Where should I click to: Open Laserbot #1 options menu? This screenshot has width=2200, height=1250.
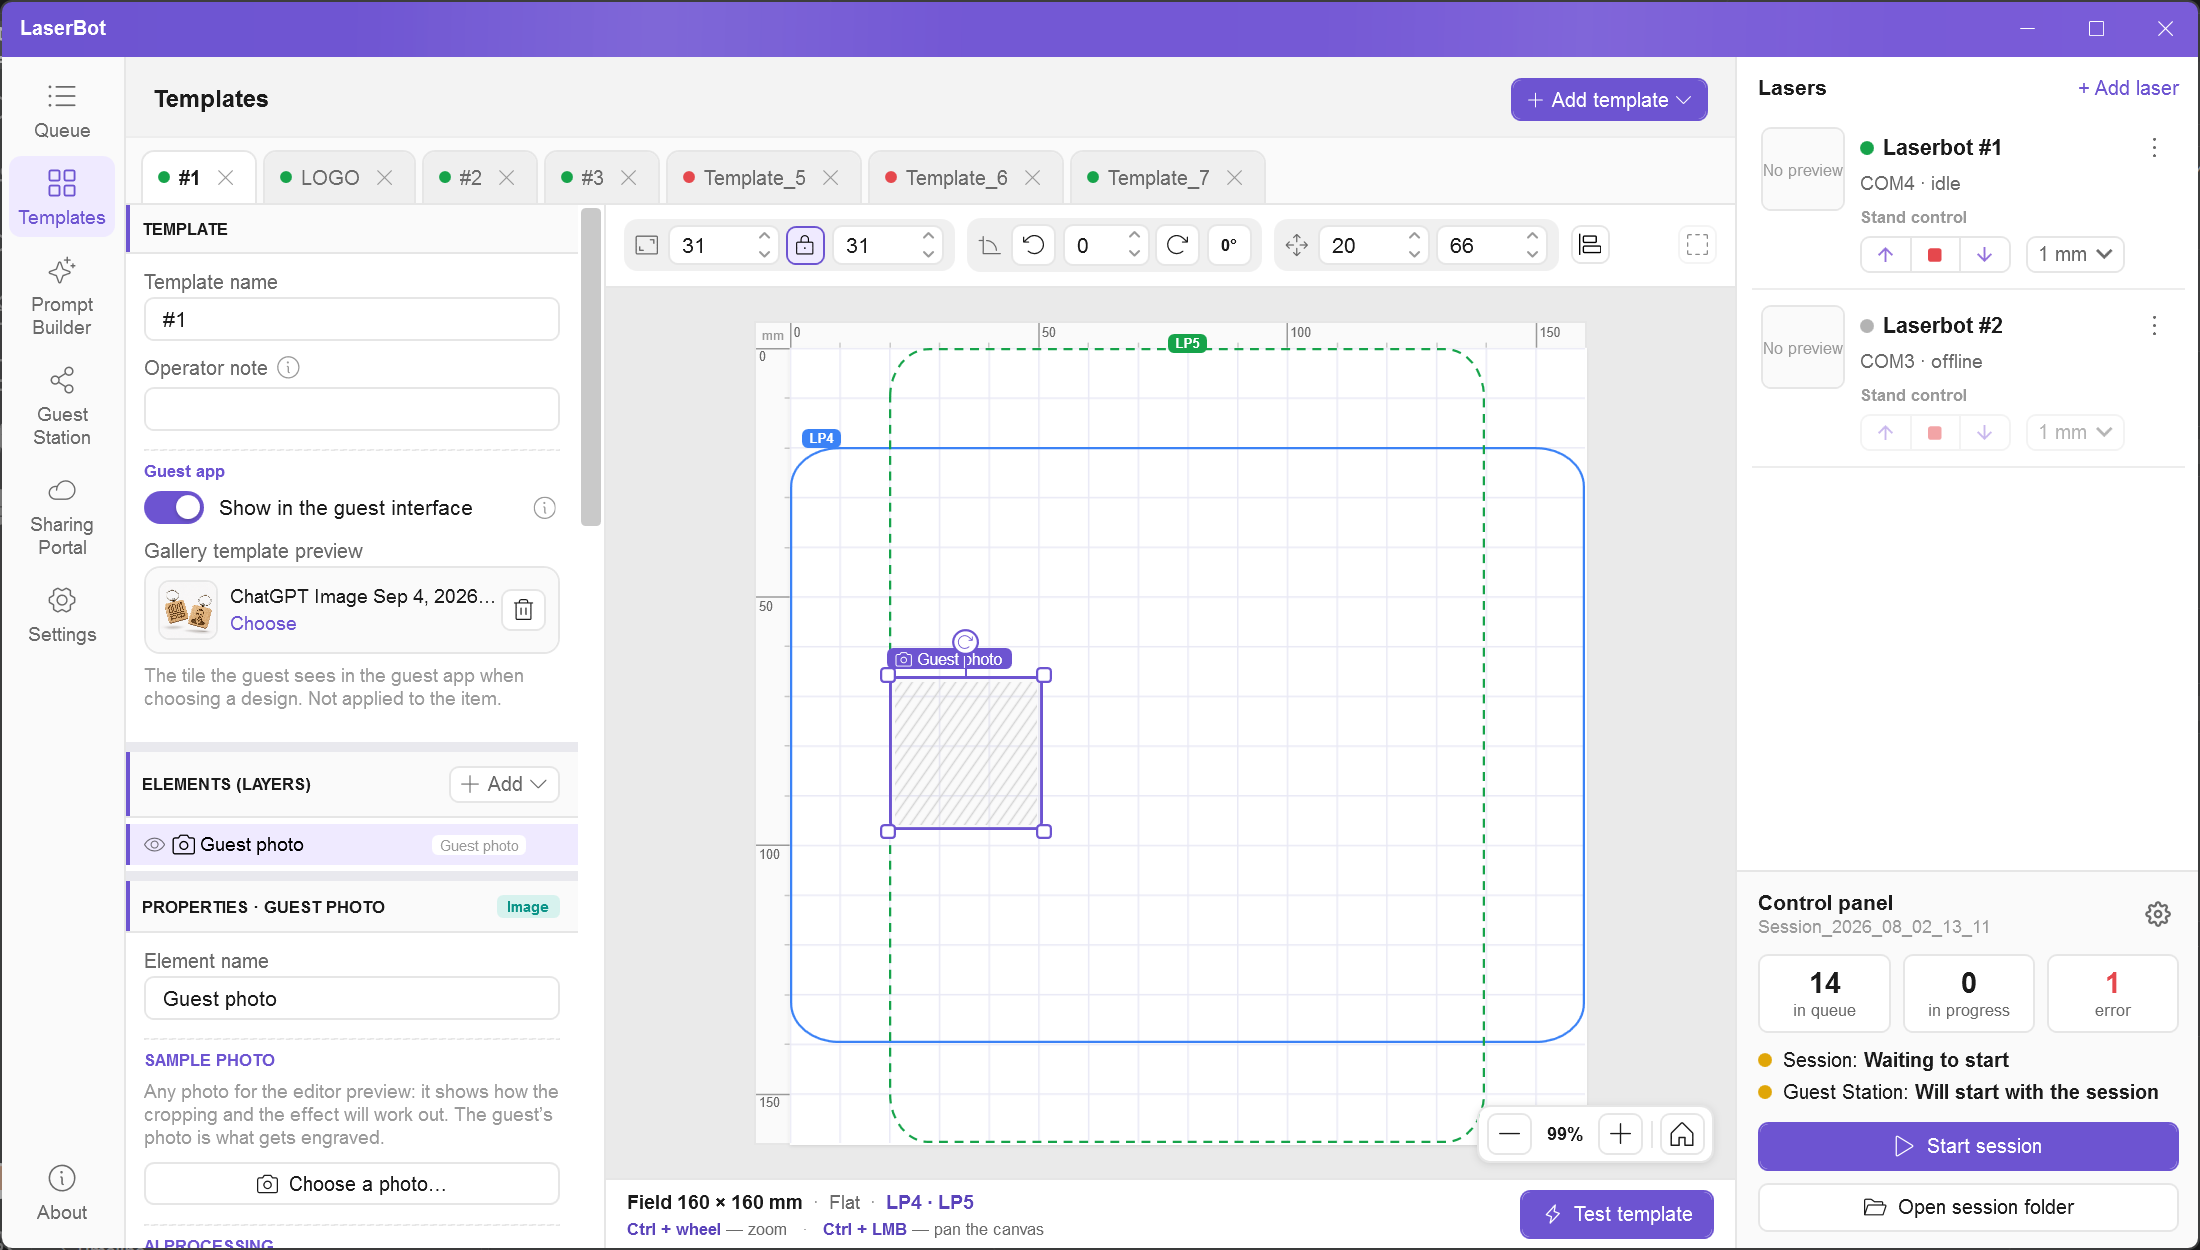(x=2154, y=148)
